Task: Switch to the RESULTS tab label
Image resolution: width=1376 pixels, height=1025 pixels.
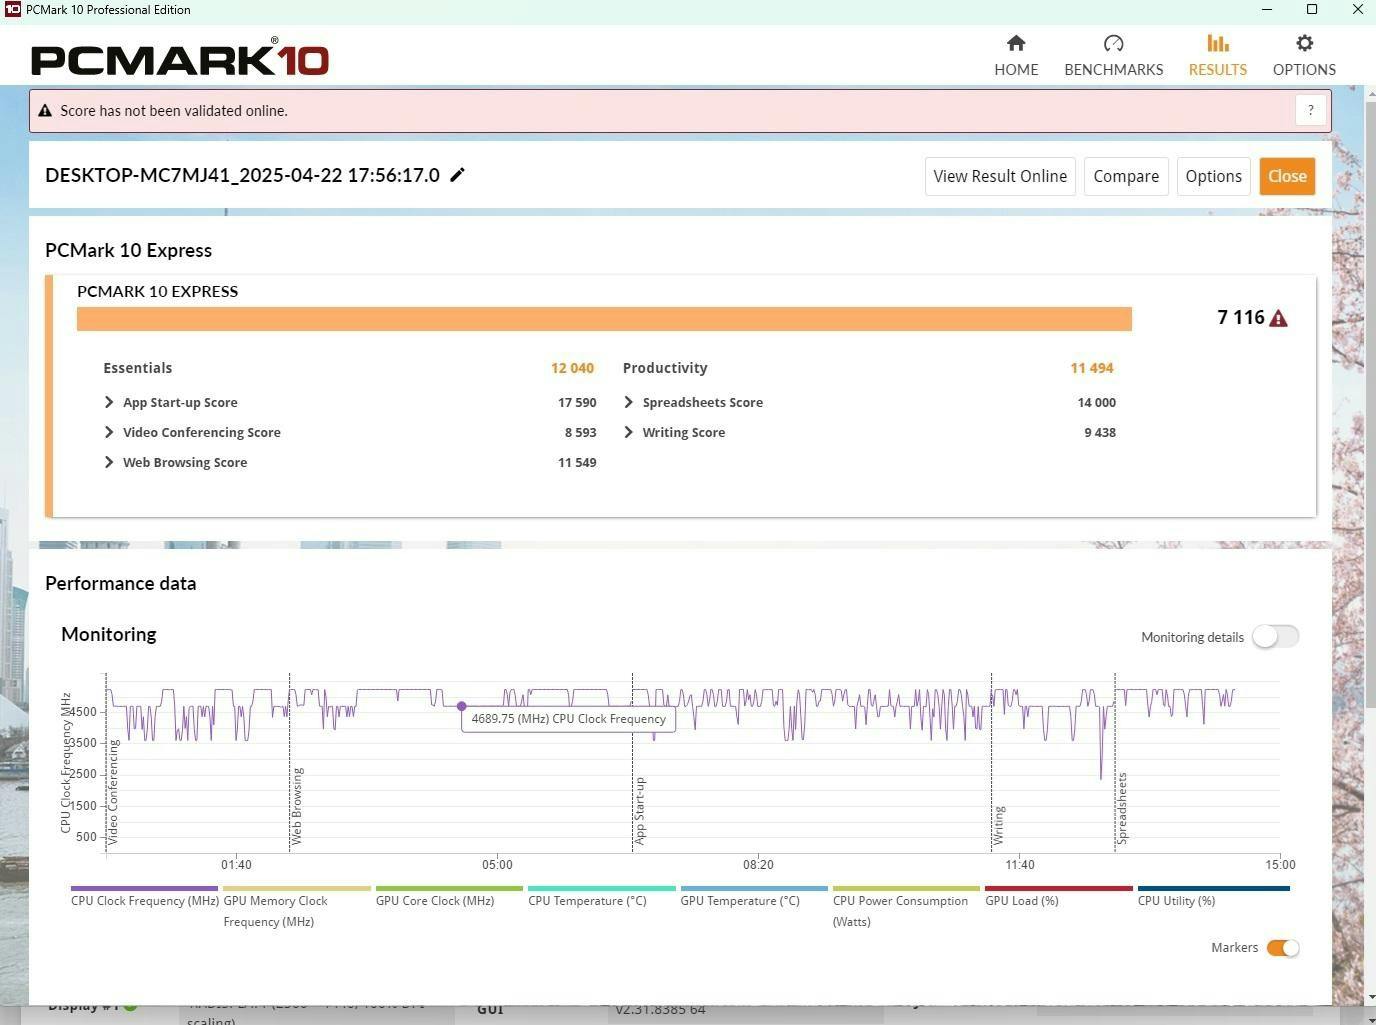Action: click(x=1217, y=69)
